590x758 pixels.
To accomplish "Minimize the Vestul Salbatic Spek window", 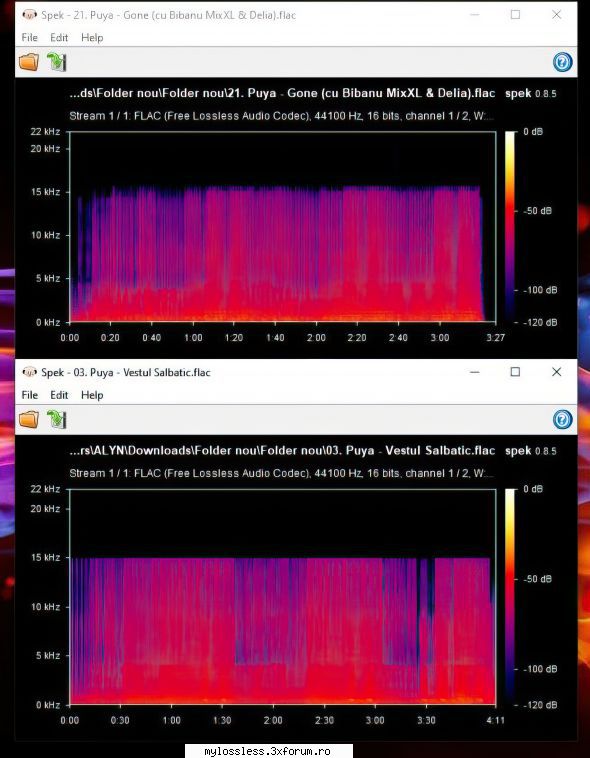I will (x=474, y=372).
